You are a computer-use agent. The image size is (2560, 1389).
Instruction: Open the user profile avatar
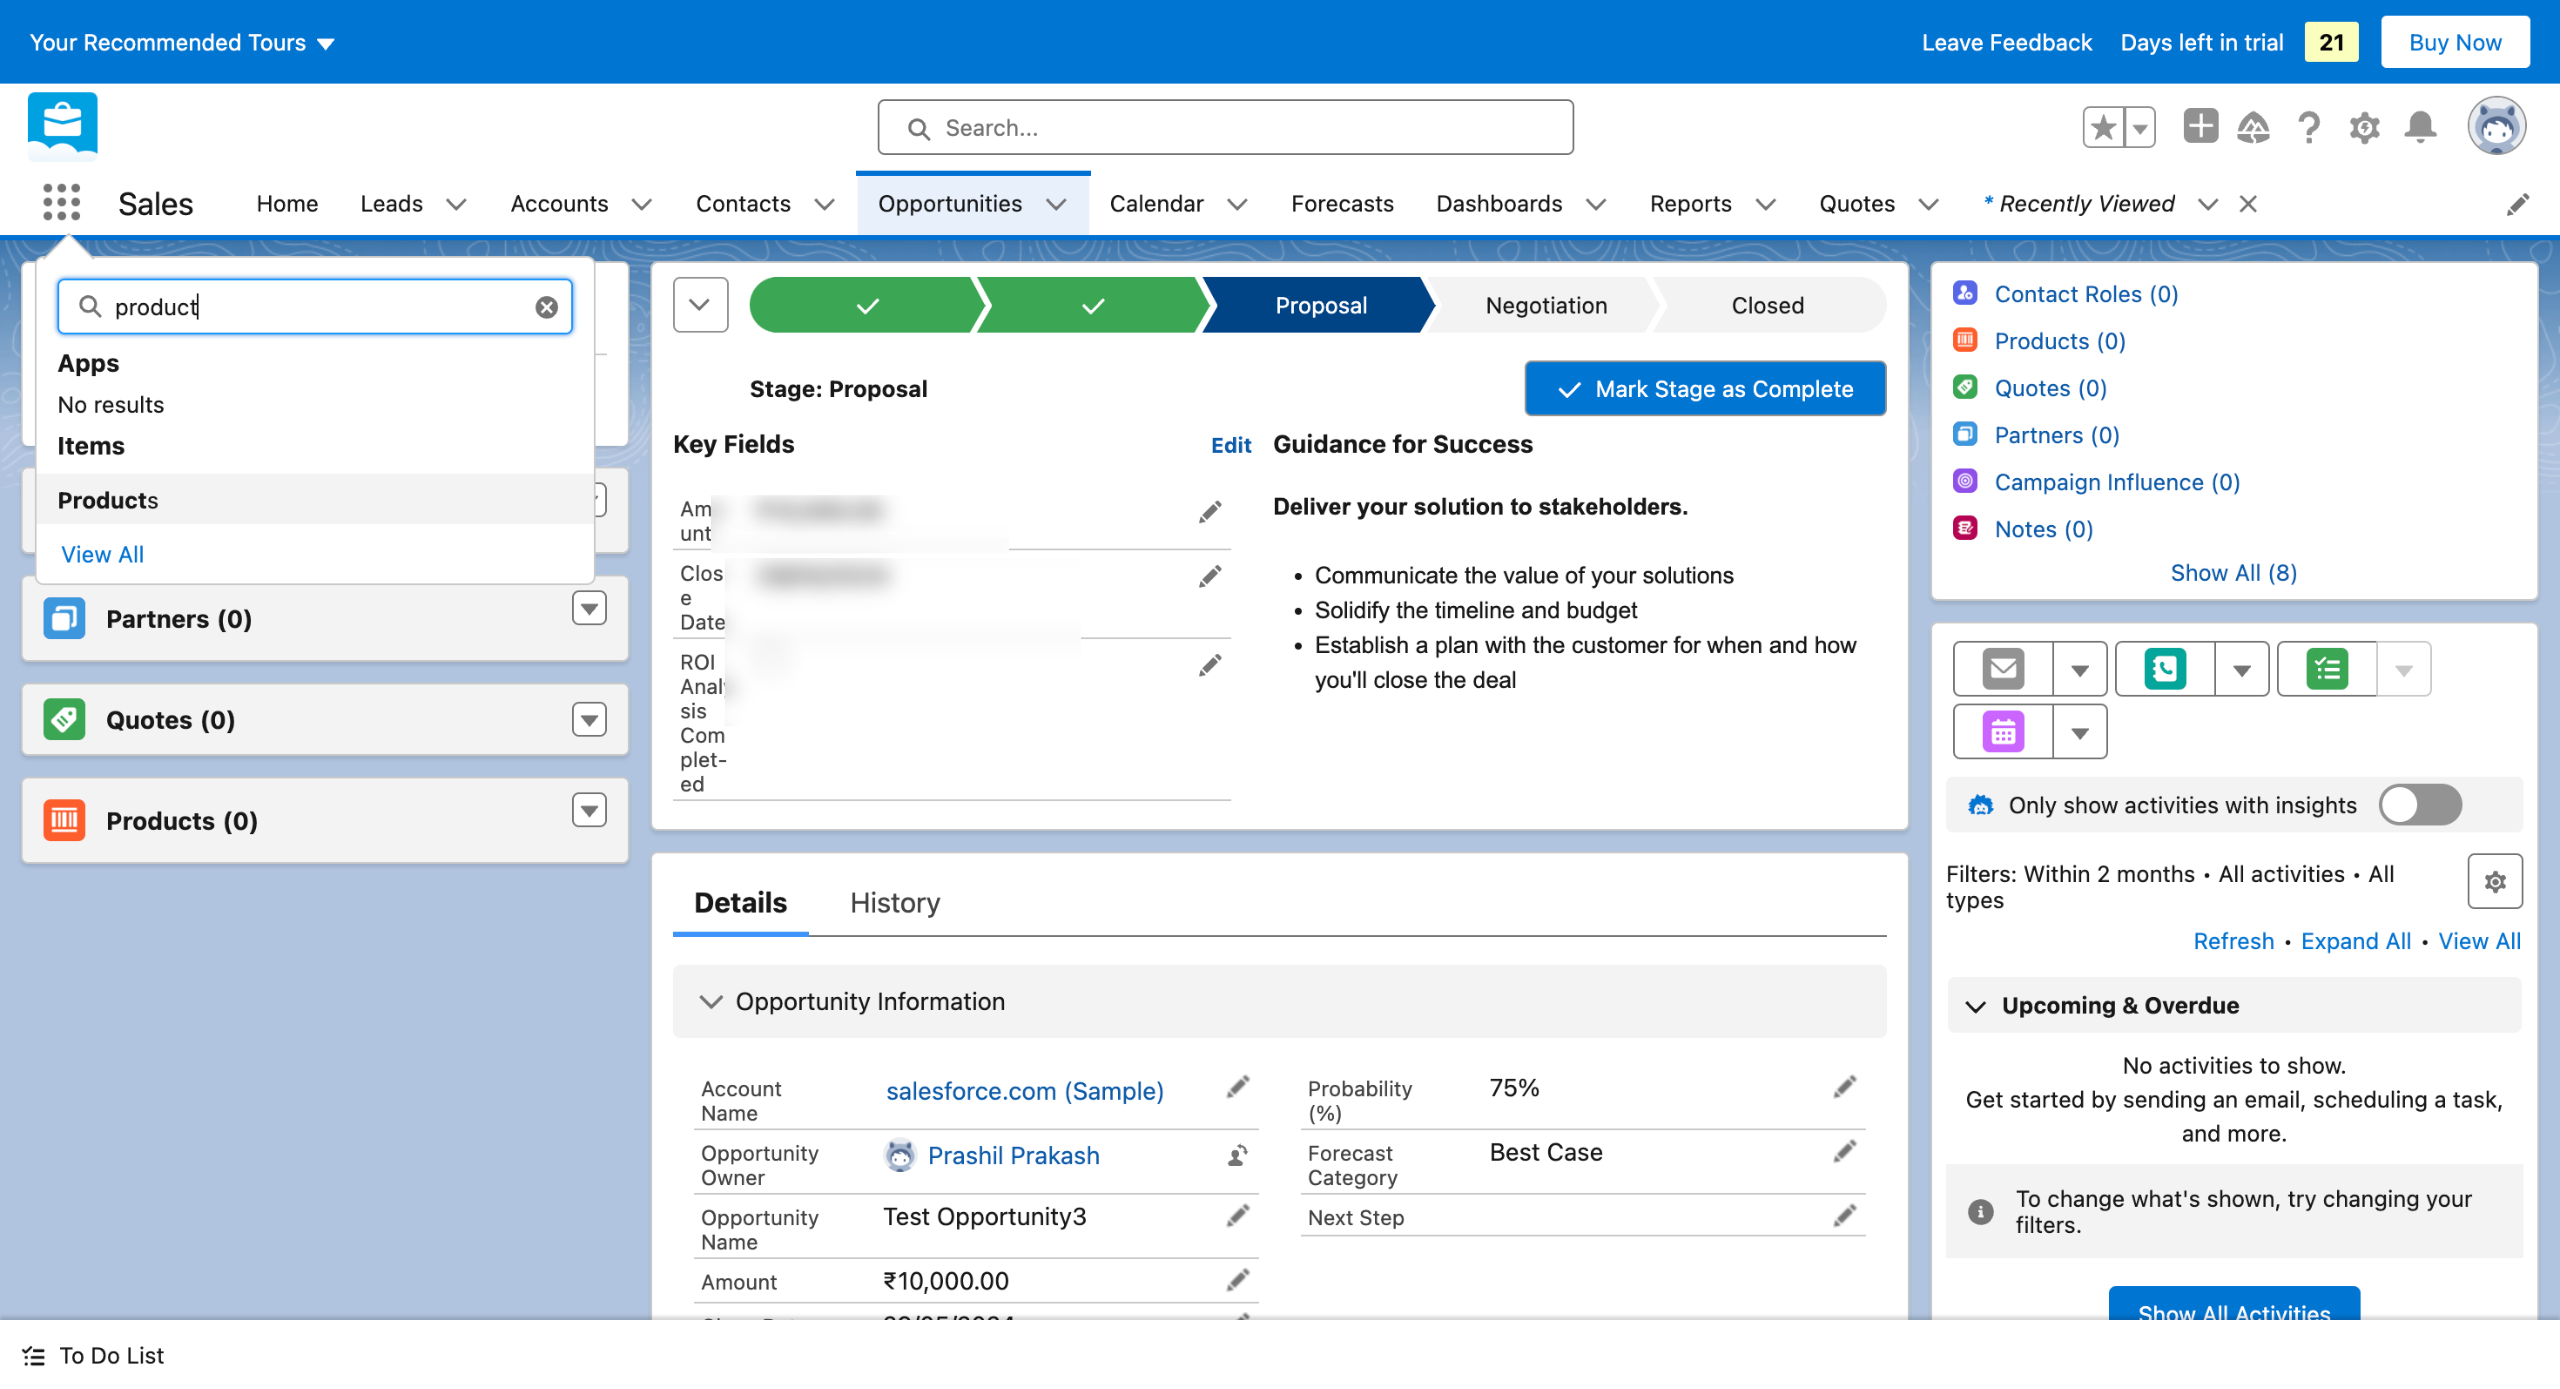coord(2497,127)
